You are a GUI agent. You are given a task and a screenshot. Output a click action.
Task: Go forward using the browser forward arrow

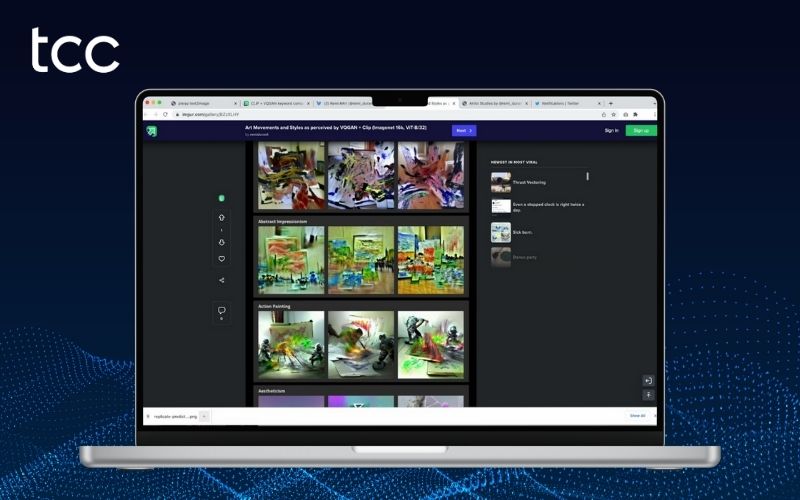pyautogui.click(x=156, y=114)
